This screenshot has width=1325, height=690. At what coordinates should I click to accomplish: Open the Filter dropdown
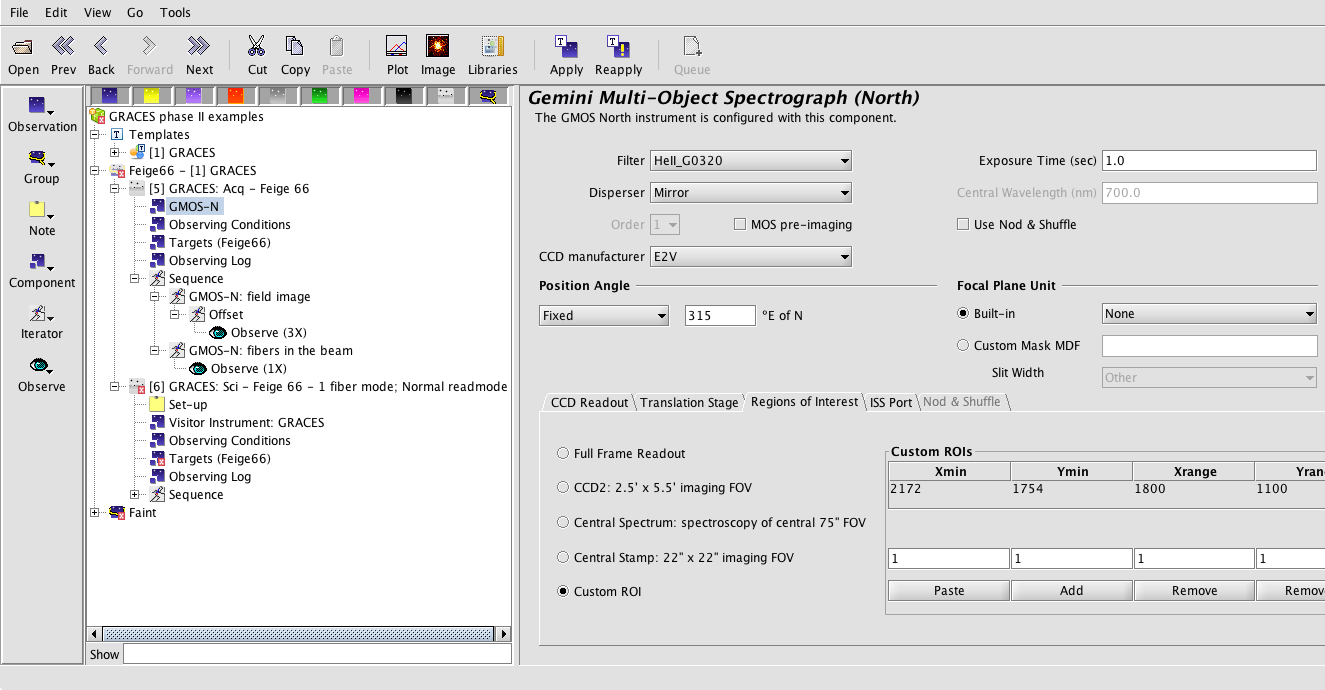(x=750, y=160)
